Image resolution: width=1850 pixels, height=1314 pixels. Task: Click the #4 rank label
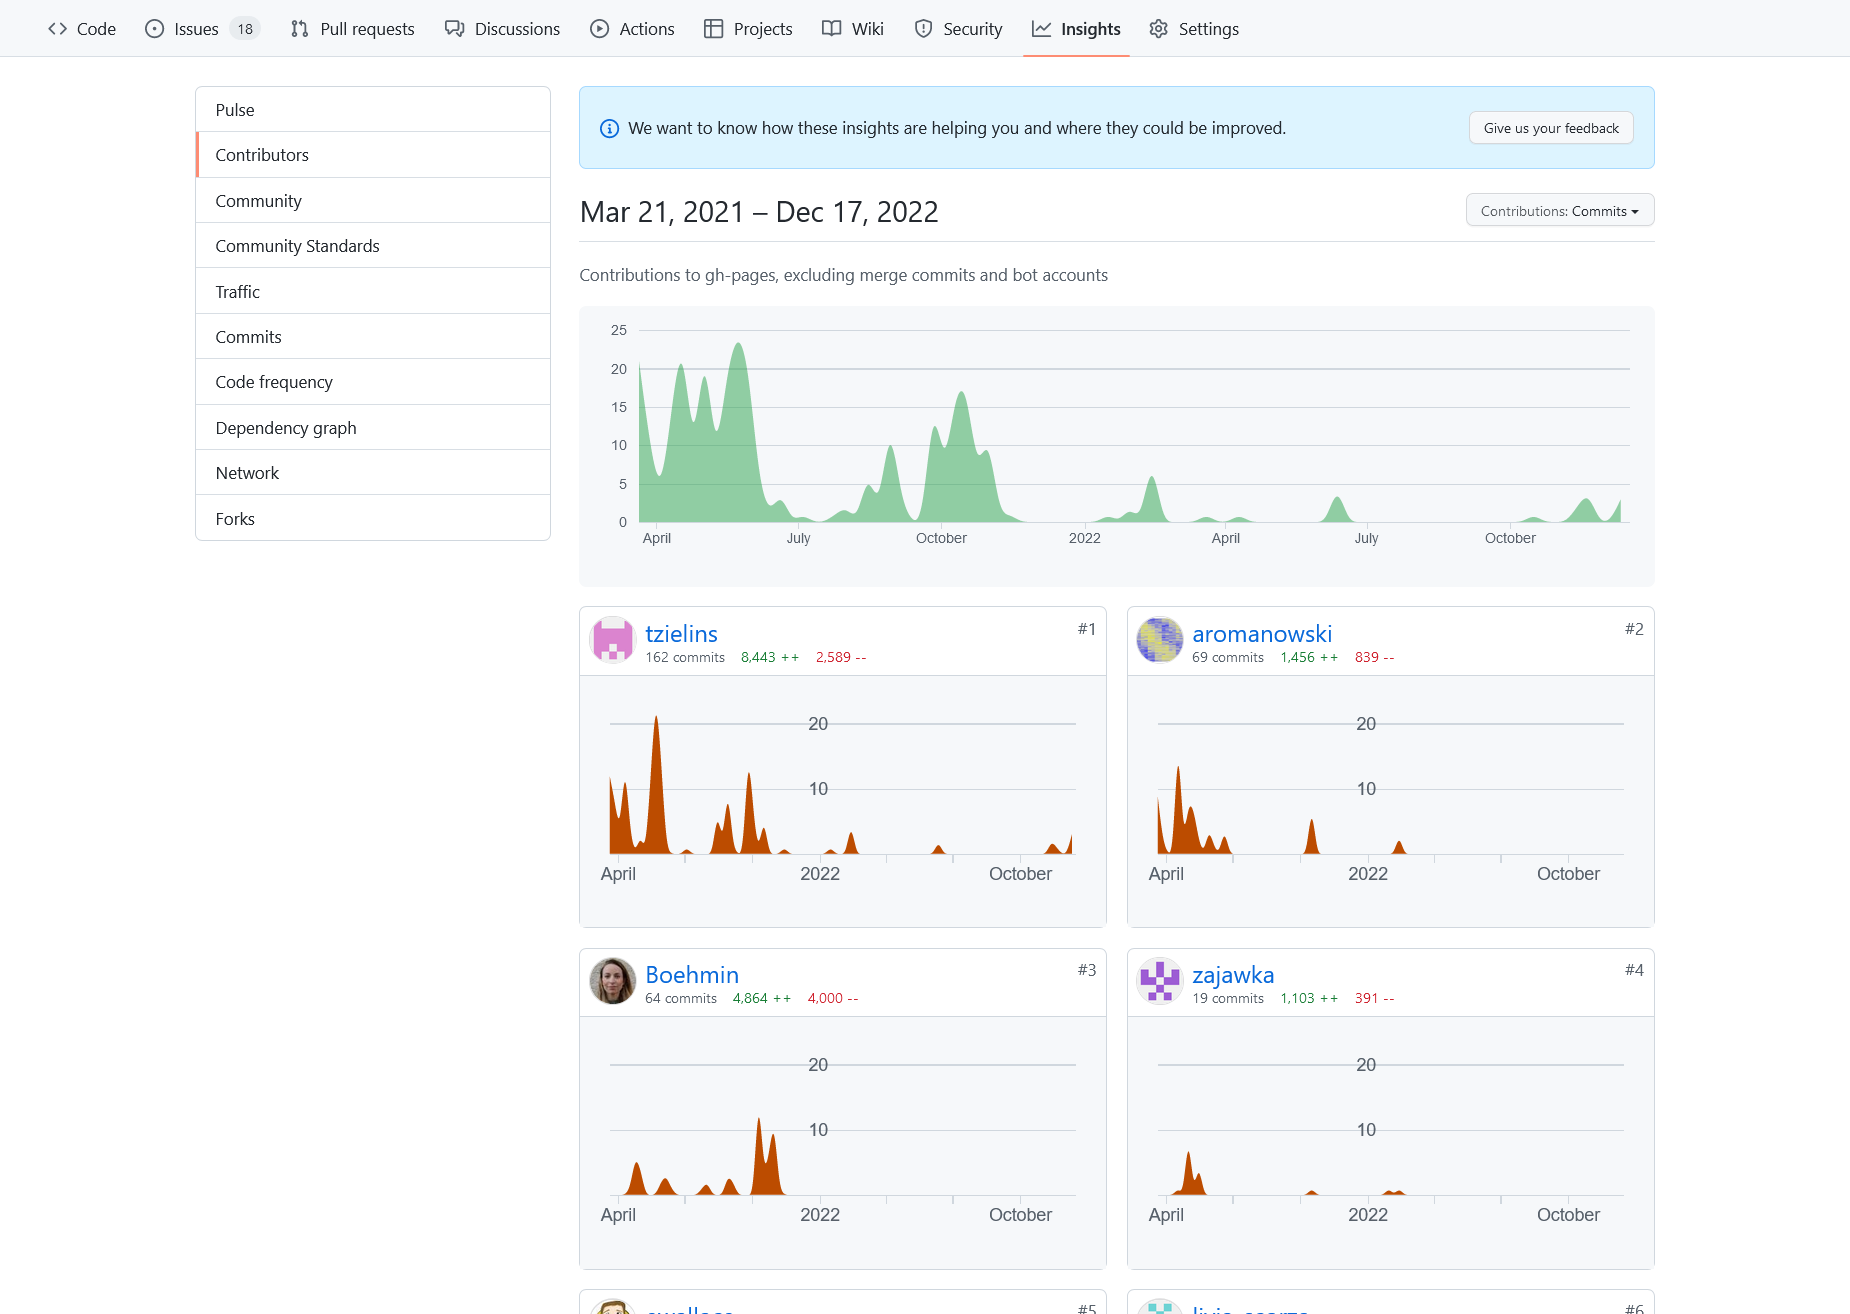tap(1634, 970)
